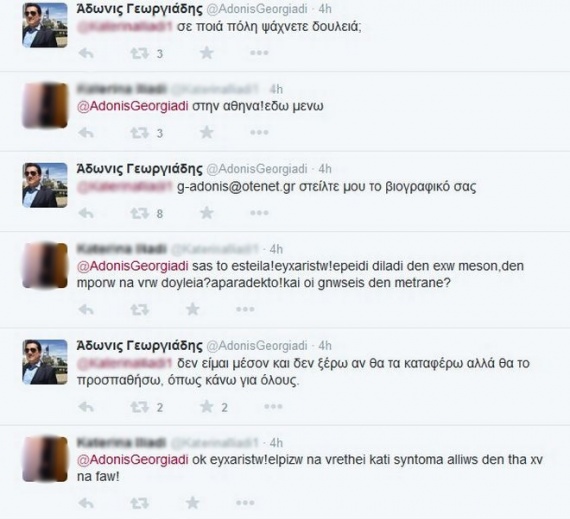The height and width of the screenshot is (519, 570).
Task: Retweet the tweet with 8 retweets
Action: [x=140, y=213]
